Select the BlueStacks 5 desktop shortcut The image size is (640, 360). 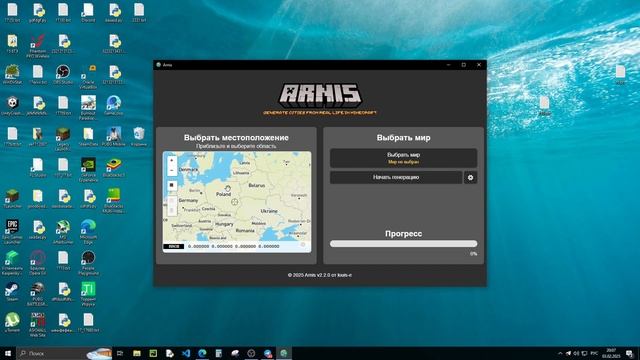pos(113,167)
